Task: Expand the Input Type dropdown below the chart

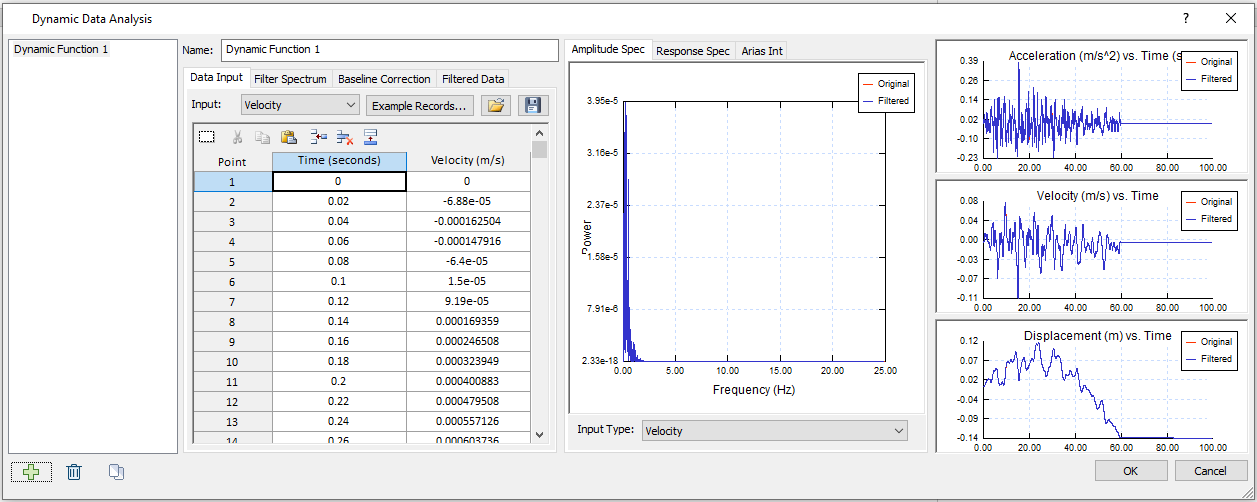Action: coord(775,431)
